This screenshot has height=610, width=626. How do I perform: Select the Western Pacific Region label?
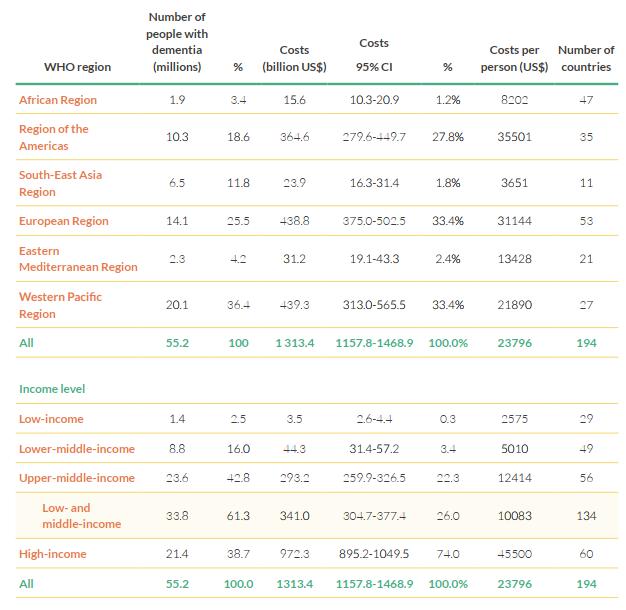60,305
